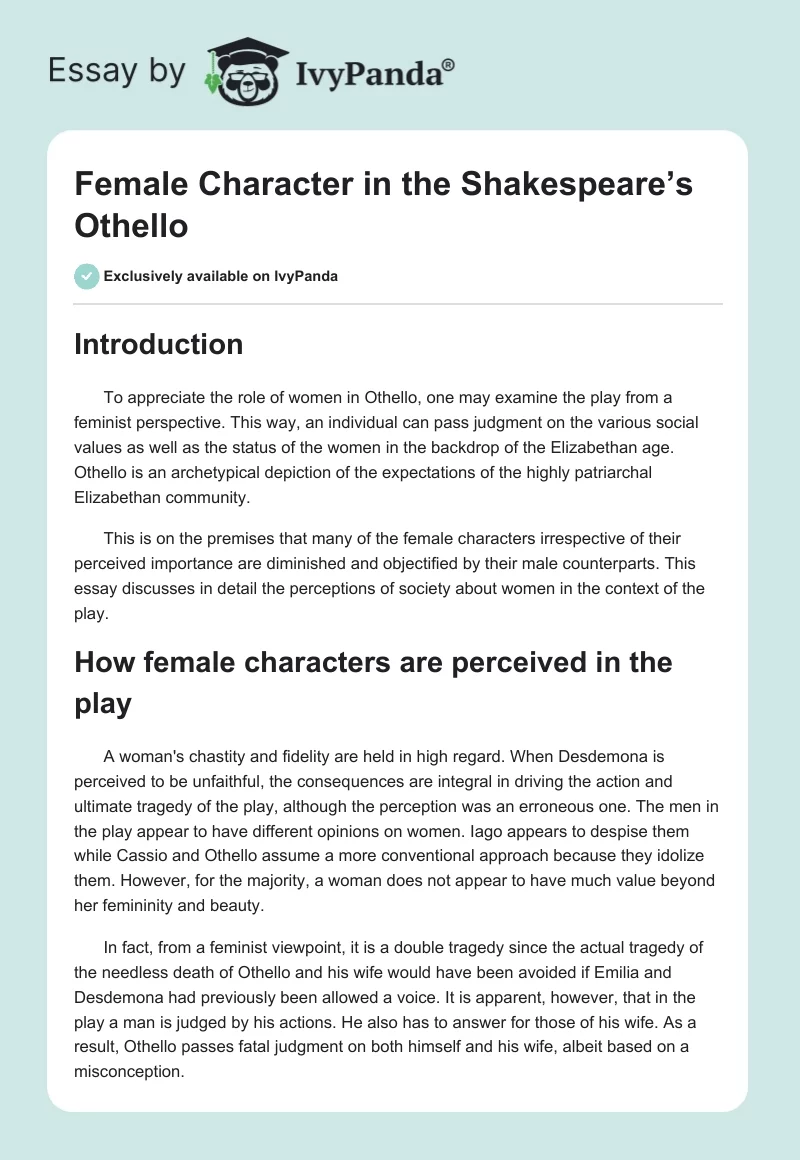The width and height of the screenshot is (800, 1160).
Task: Click the horizontal divider line below the title
Action: (x=399, y=303)
